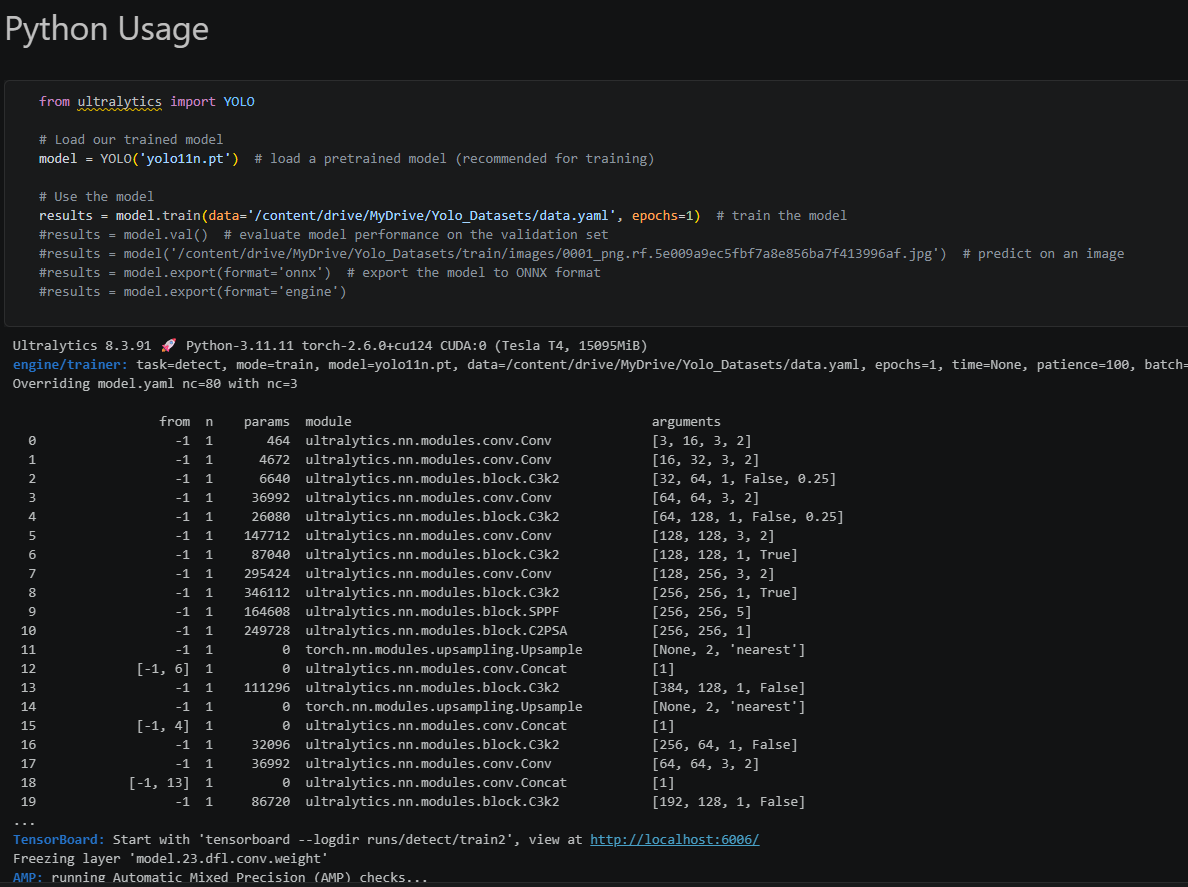Screen dimensions: 1188x887
Task: Click the '# Use the model' comment
Action: tap(96, 196)
